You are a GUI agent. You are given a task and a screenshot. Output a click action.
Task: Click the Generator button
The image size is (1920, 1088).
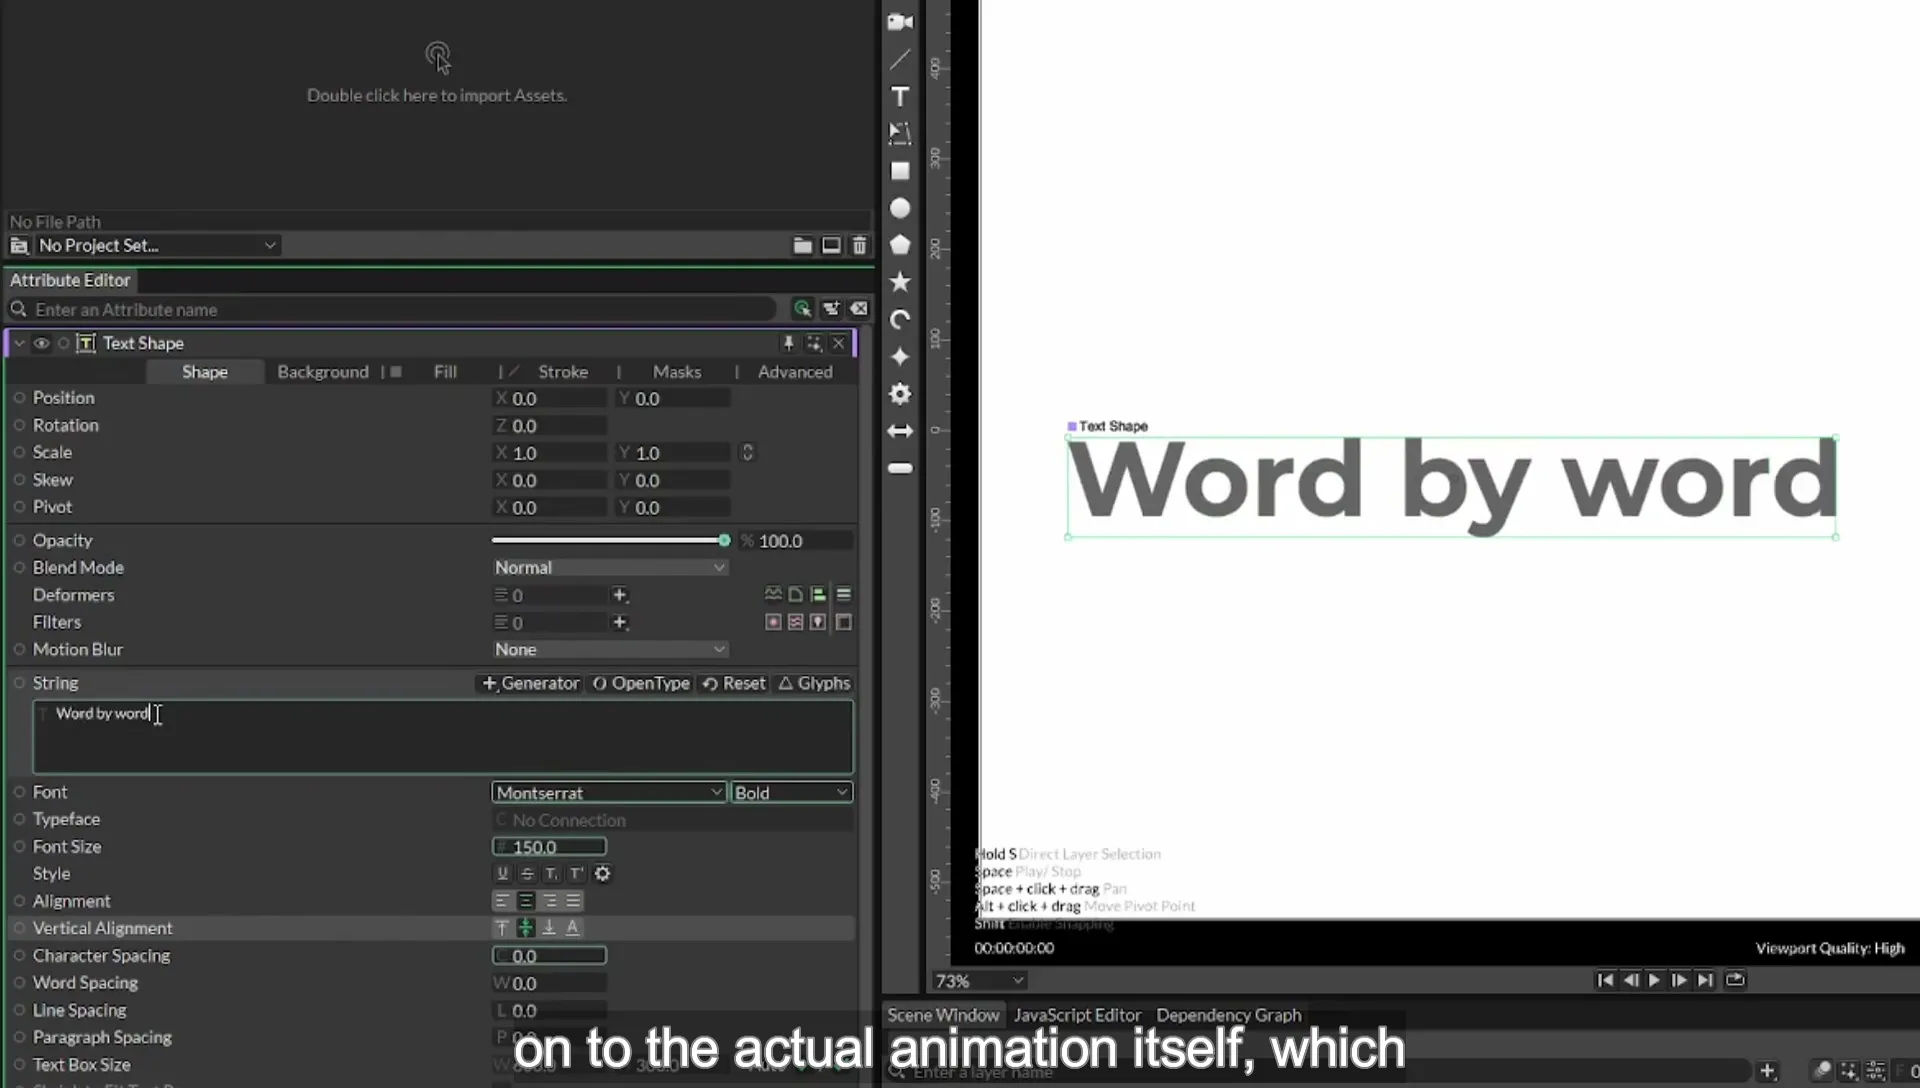[531, 683]
